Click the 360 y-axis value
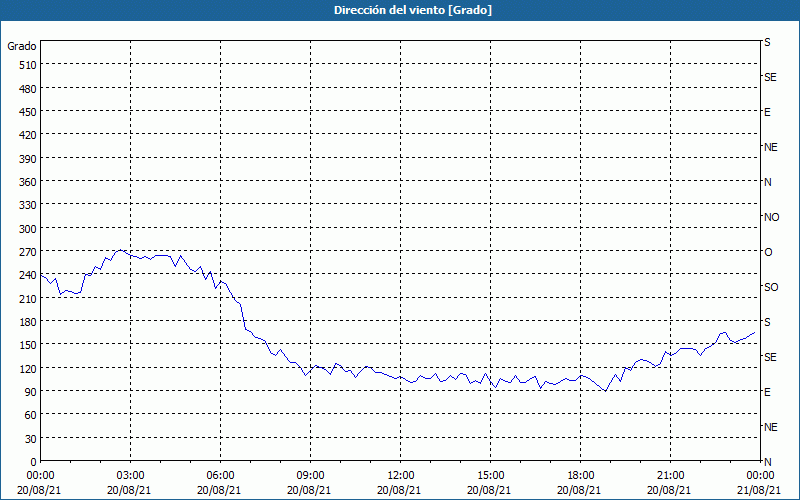This screenshot has height=500, width=800. [28, 182]
